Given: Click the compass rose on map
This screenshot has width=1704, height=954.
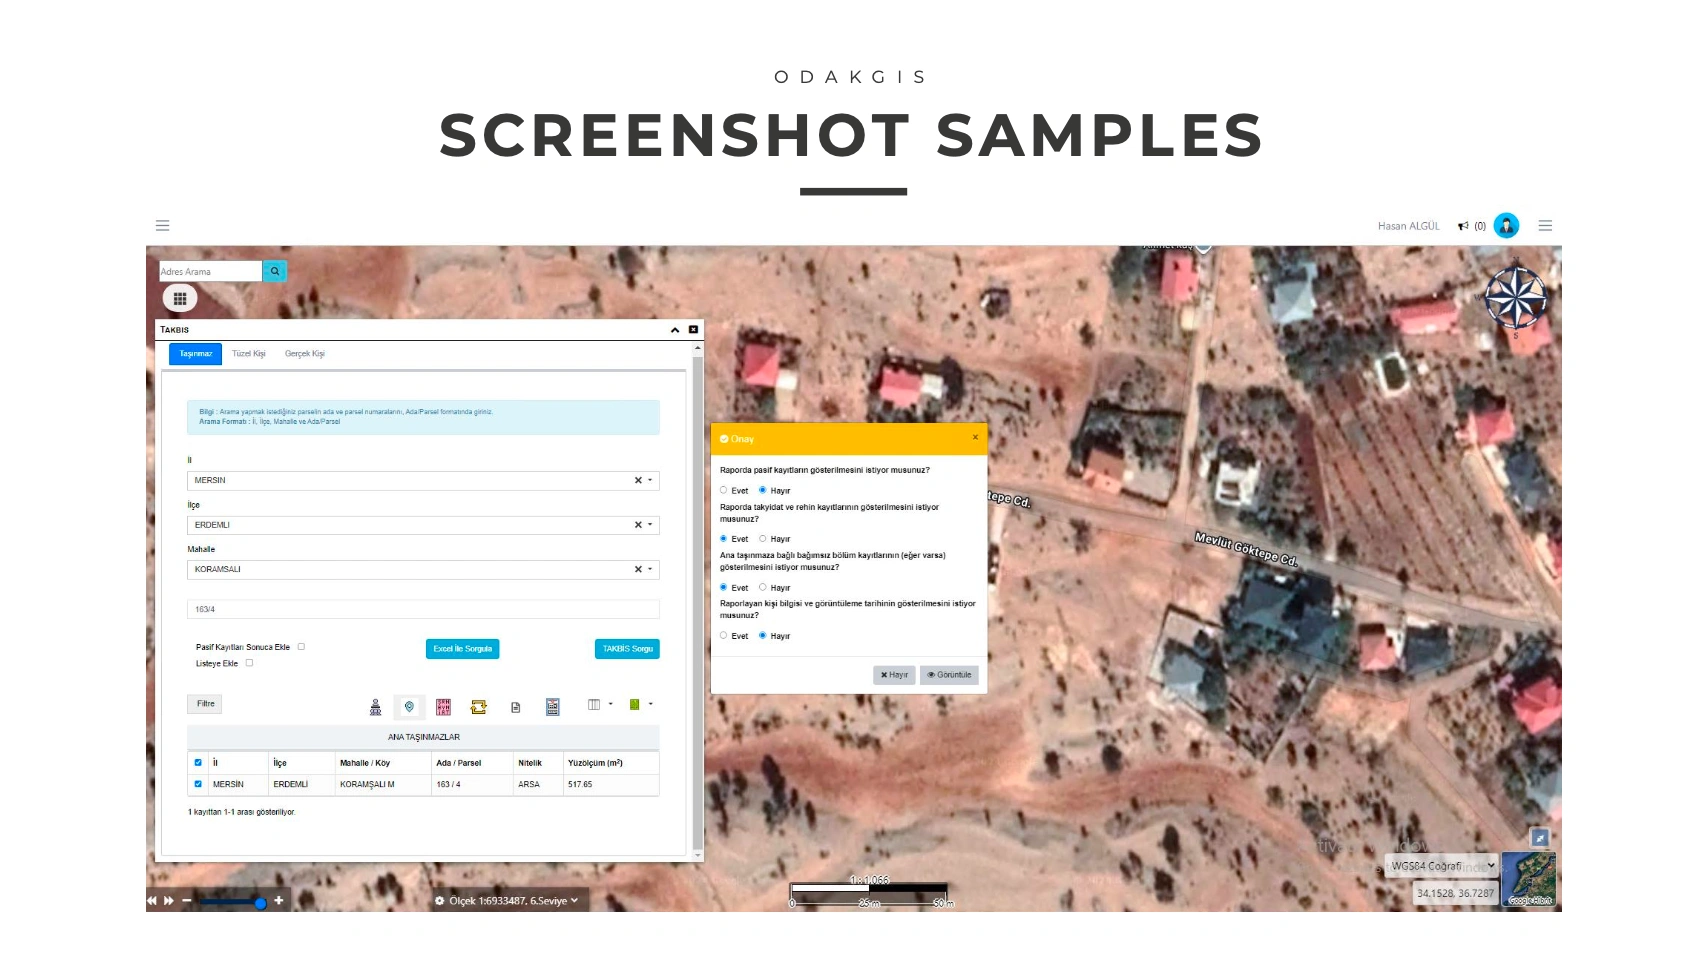Looking at the screenshot, I should point(1514,297).
